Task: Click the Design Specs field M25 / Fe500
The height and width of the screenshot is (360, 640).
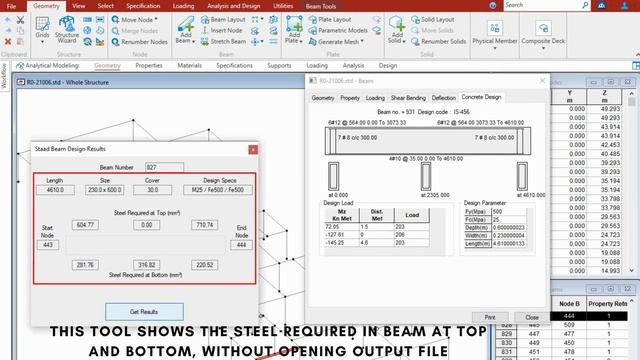Action: pos(218,190)
